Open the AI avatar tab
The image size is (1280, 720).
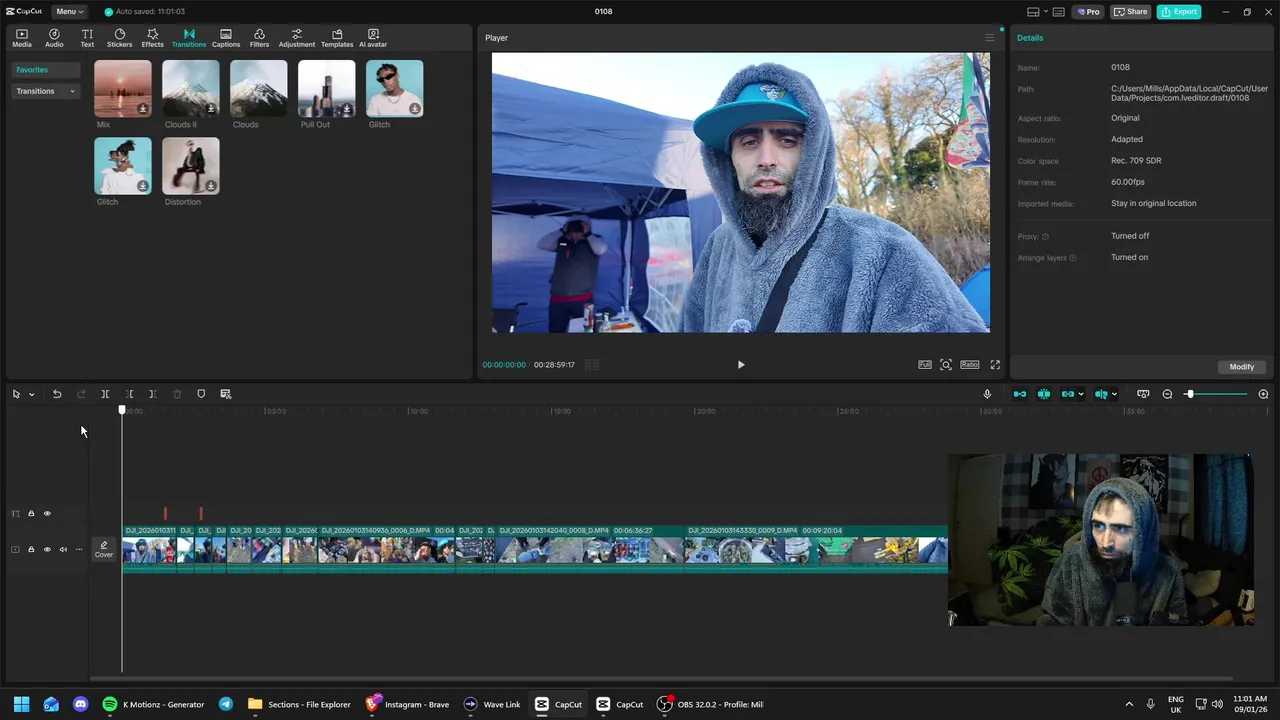tap(373, 38)
